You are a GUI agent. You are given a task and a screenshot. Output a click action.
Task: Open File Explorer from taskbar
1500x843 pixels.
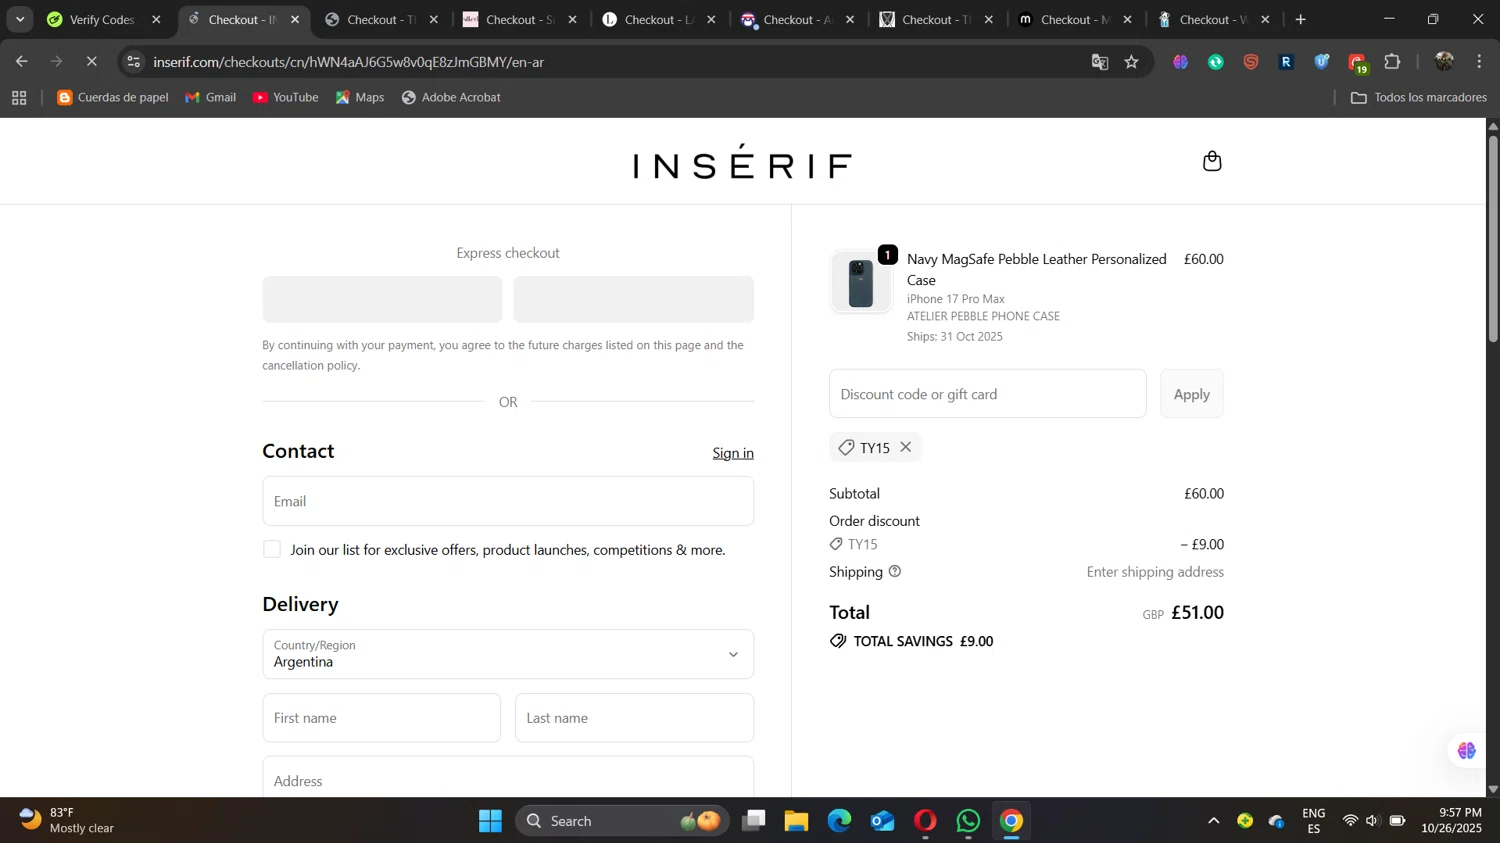(x=796, y=821)
